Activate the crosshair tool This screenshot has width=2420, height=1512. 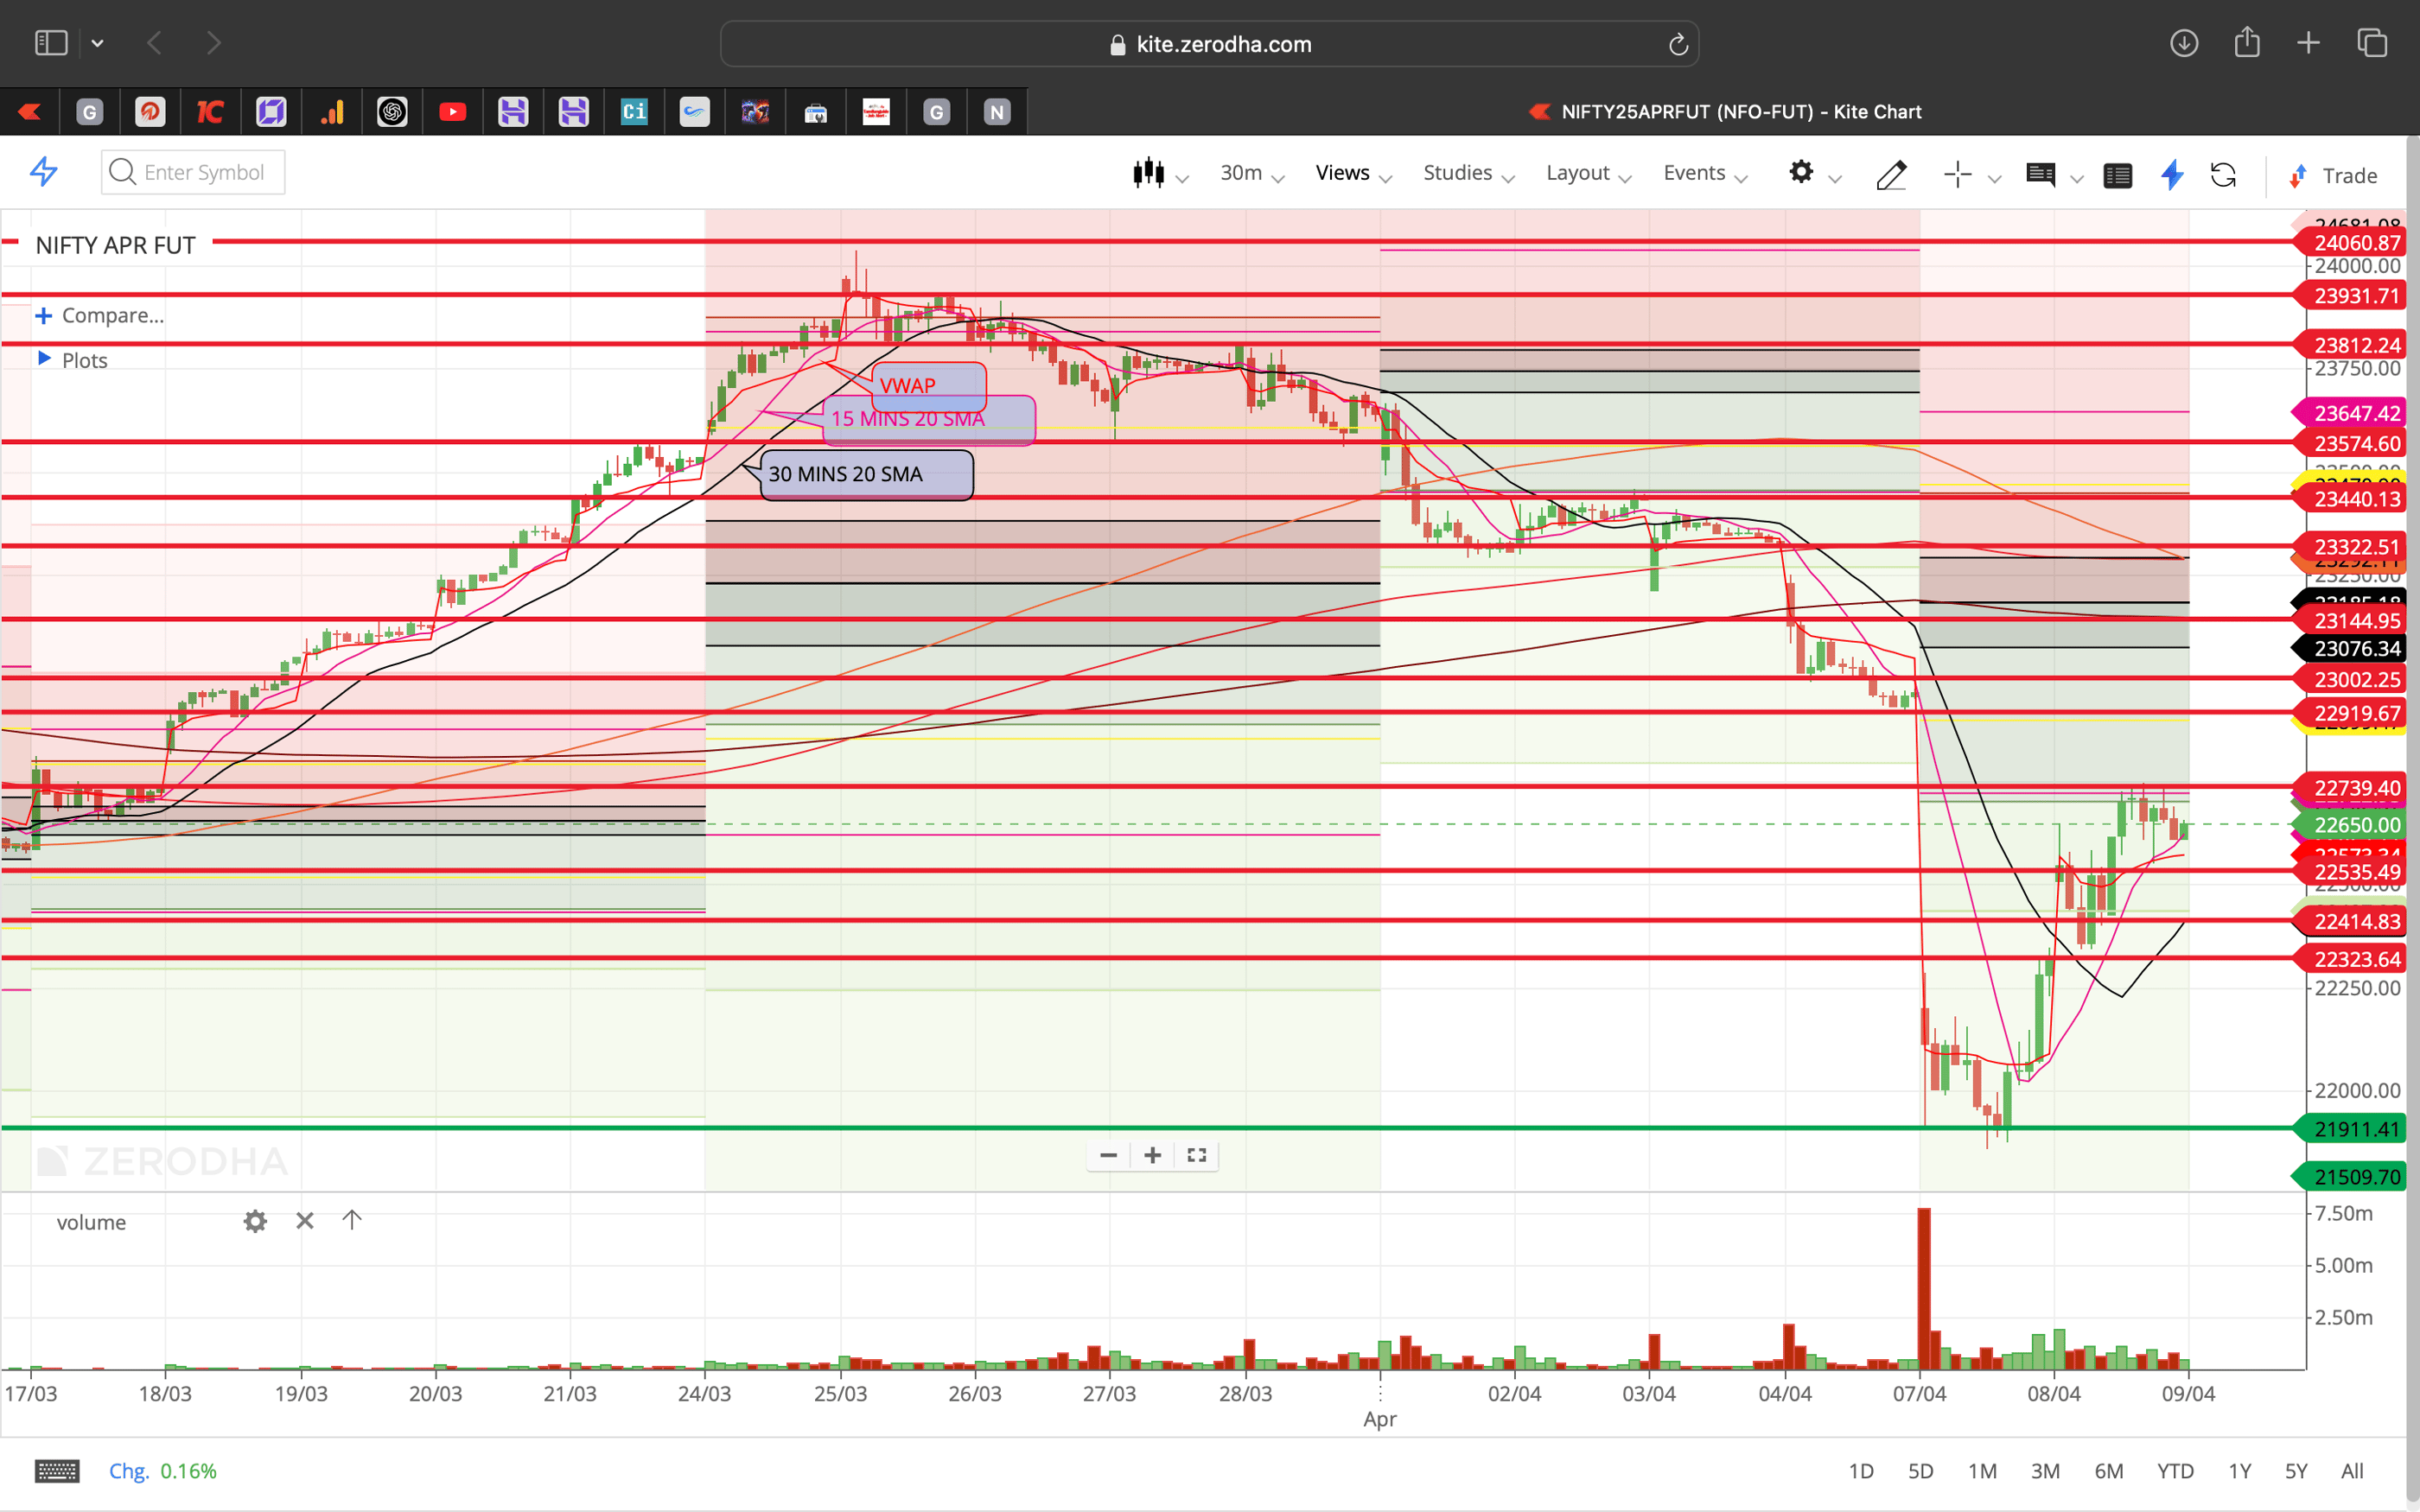1958,174
